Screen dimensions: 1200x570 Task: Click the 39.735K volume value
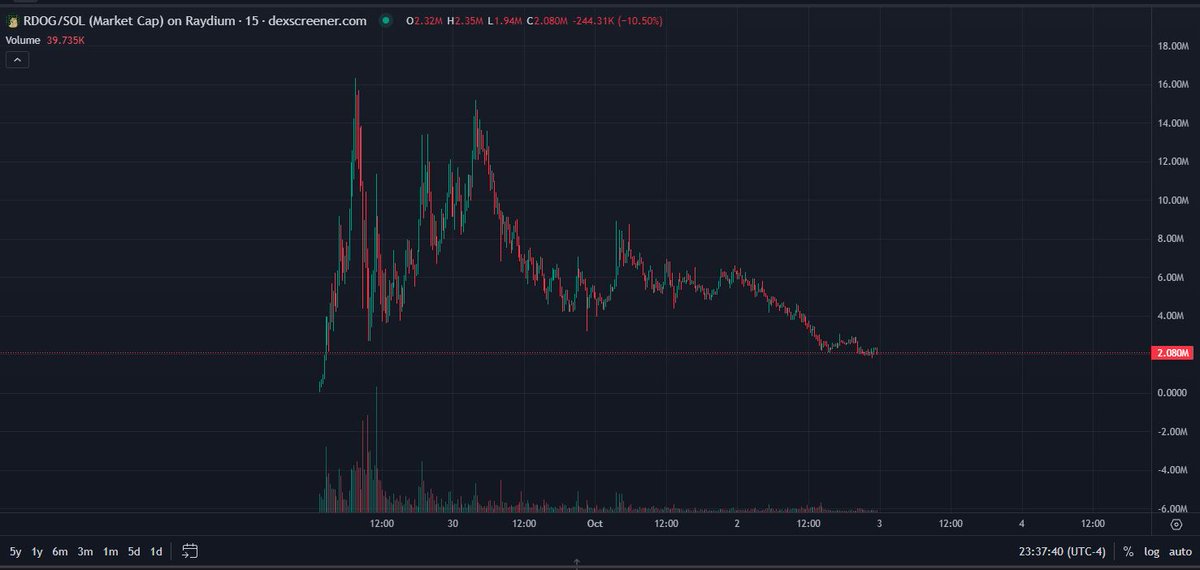pyautogui.click(x=67, y=41)
